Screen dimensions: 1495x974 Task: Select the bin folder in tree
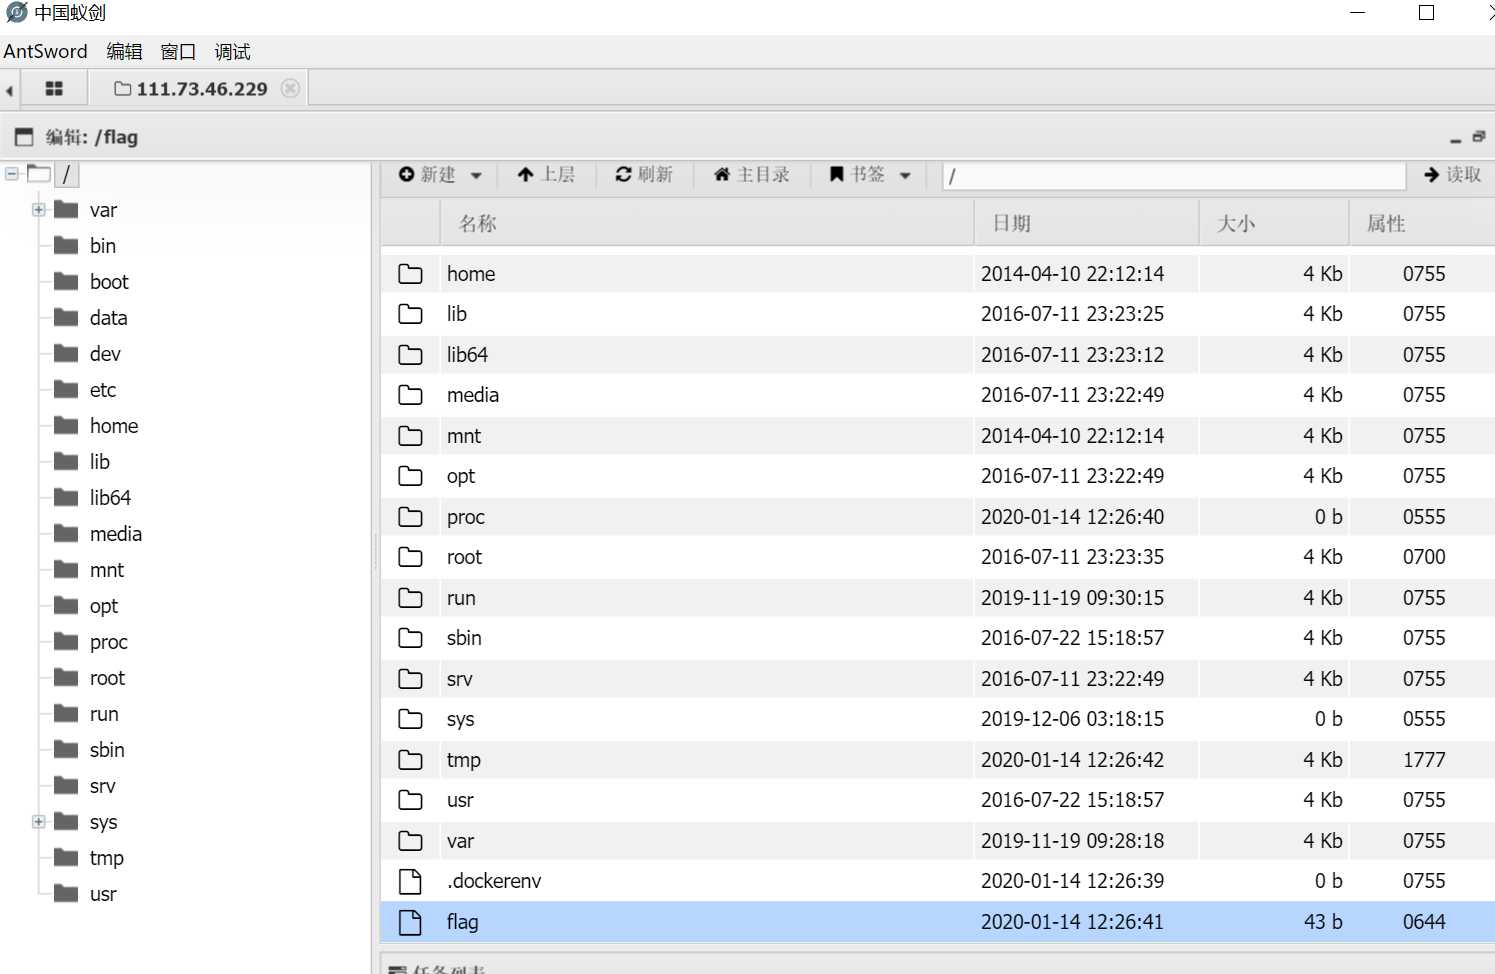point(102,246)
